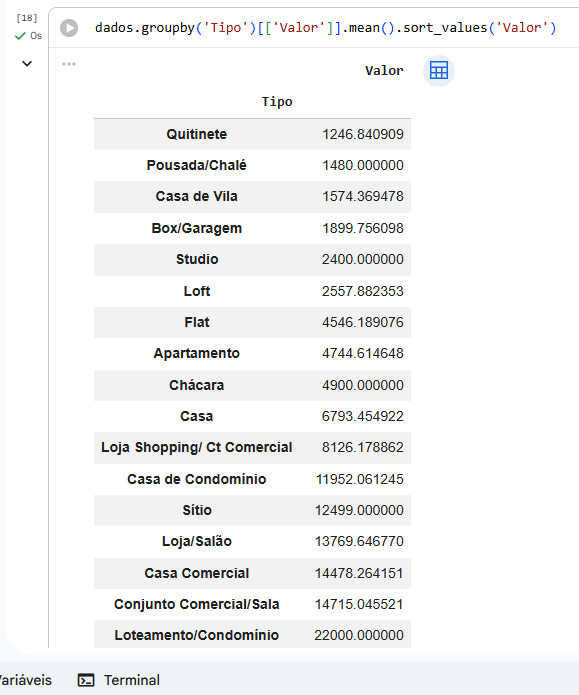Select the value 4744.614648
This screenshot has height=695, width=579.
(x=363, y=353)
